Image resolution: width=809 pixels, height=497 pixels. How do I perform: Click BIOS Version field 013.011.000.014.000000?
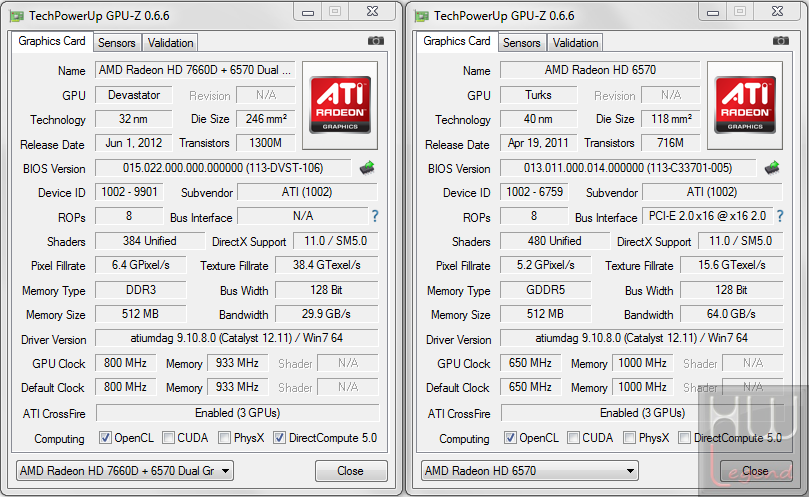628,168
